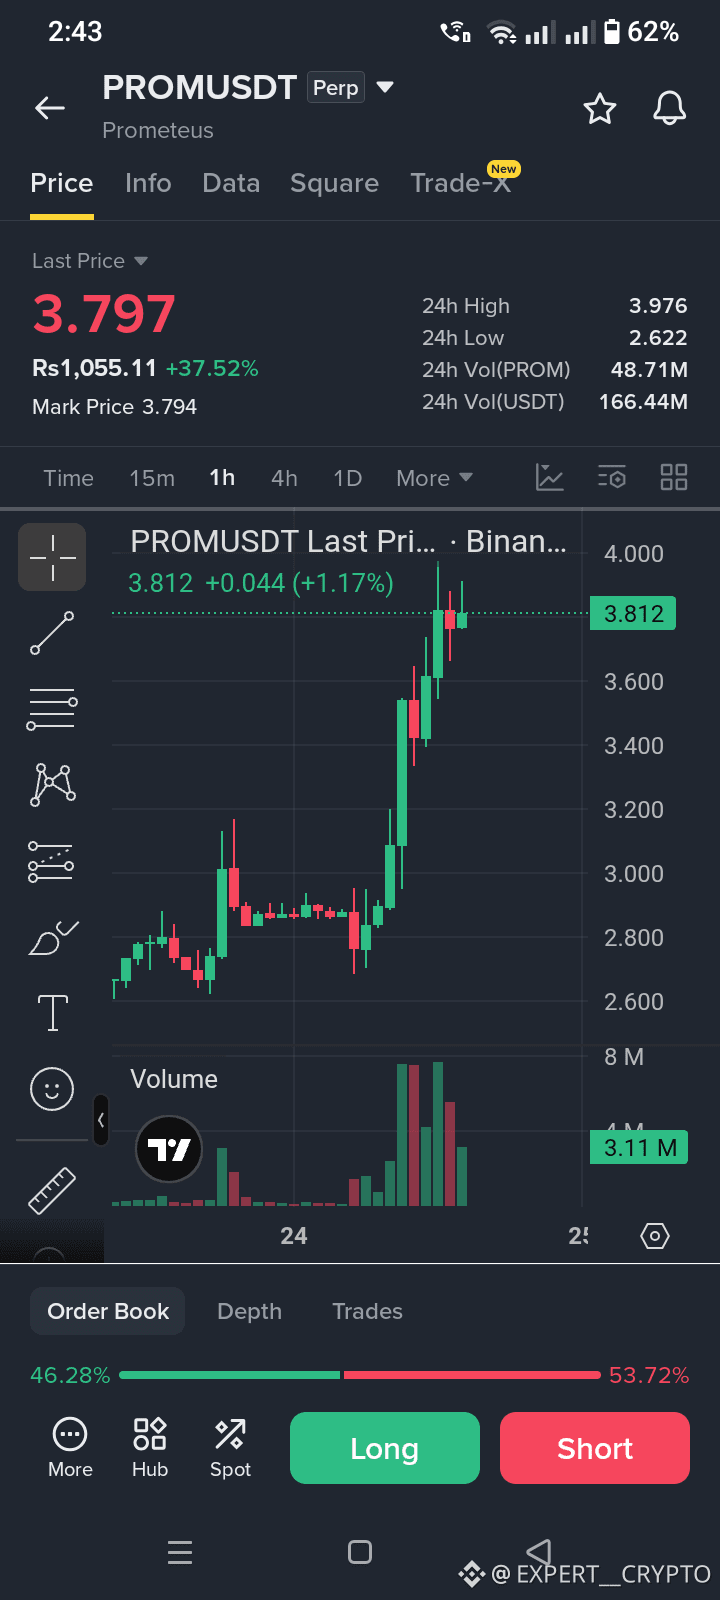Open the Trade-X tab
This screenshot has height=1600, width=720.
461,183
